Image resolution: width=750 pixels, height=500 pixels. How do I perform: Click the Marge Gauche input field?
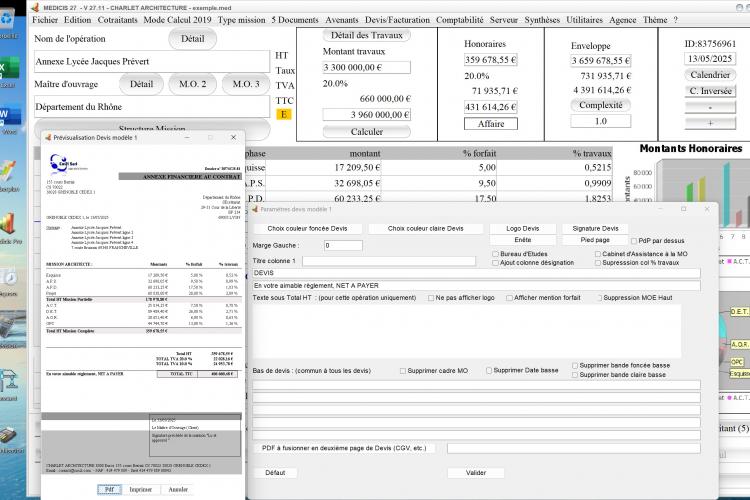click(343, 245)
